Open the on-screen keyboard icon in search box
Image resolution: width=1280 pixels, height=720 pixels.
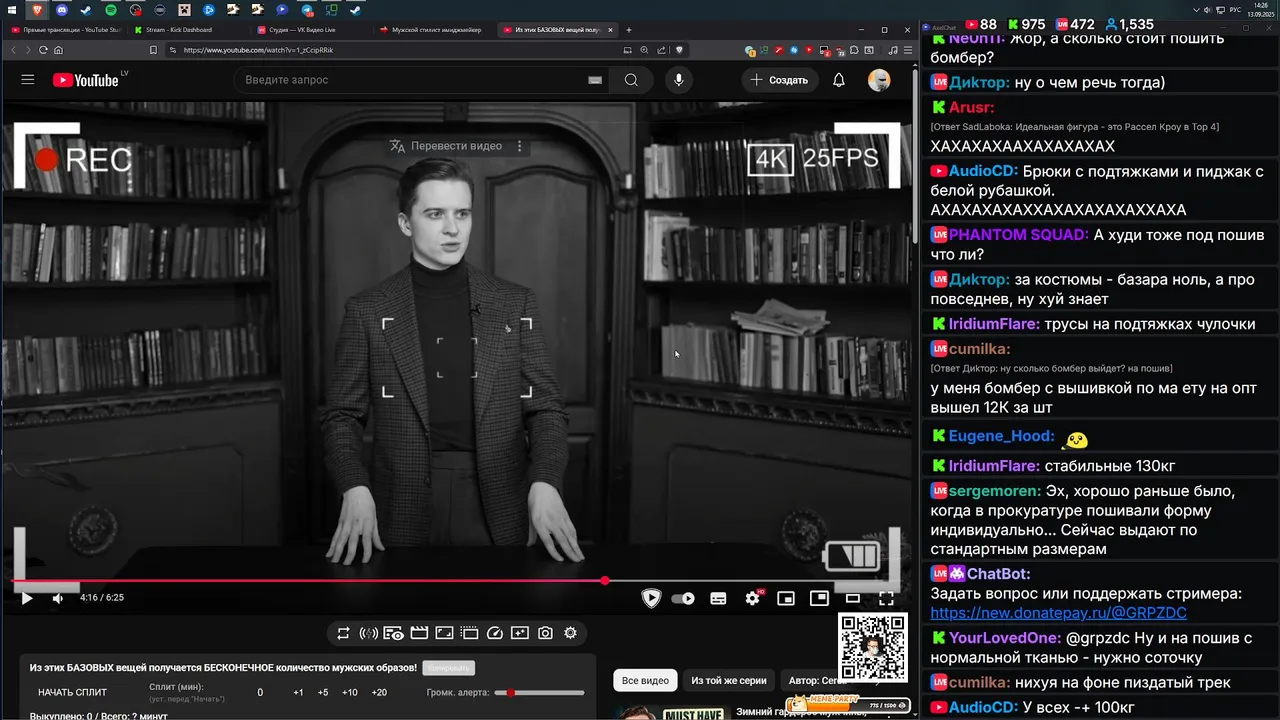[x=595, y=80]
